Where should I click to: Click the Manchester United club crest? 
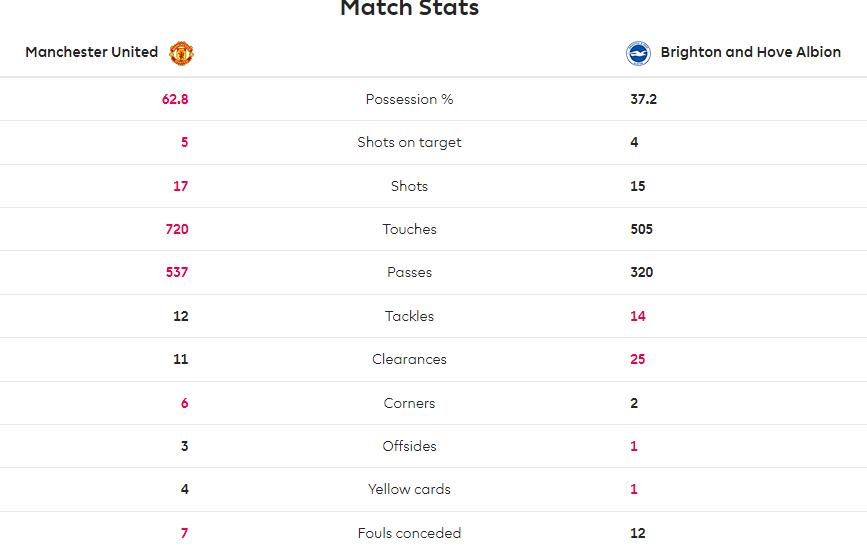181,53
